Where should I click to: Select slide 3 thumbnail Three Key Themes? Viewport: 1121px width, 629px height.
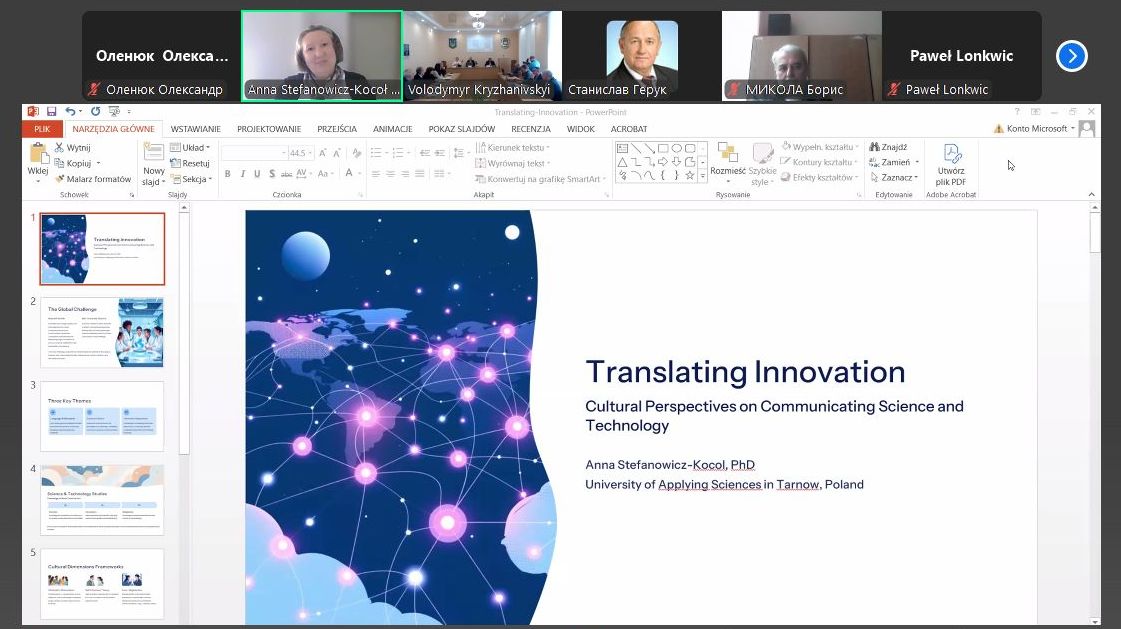click(102, 416)
